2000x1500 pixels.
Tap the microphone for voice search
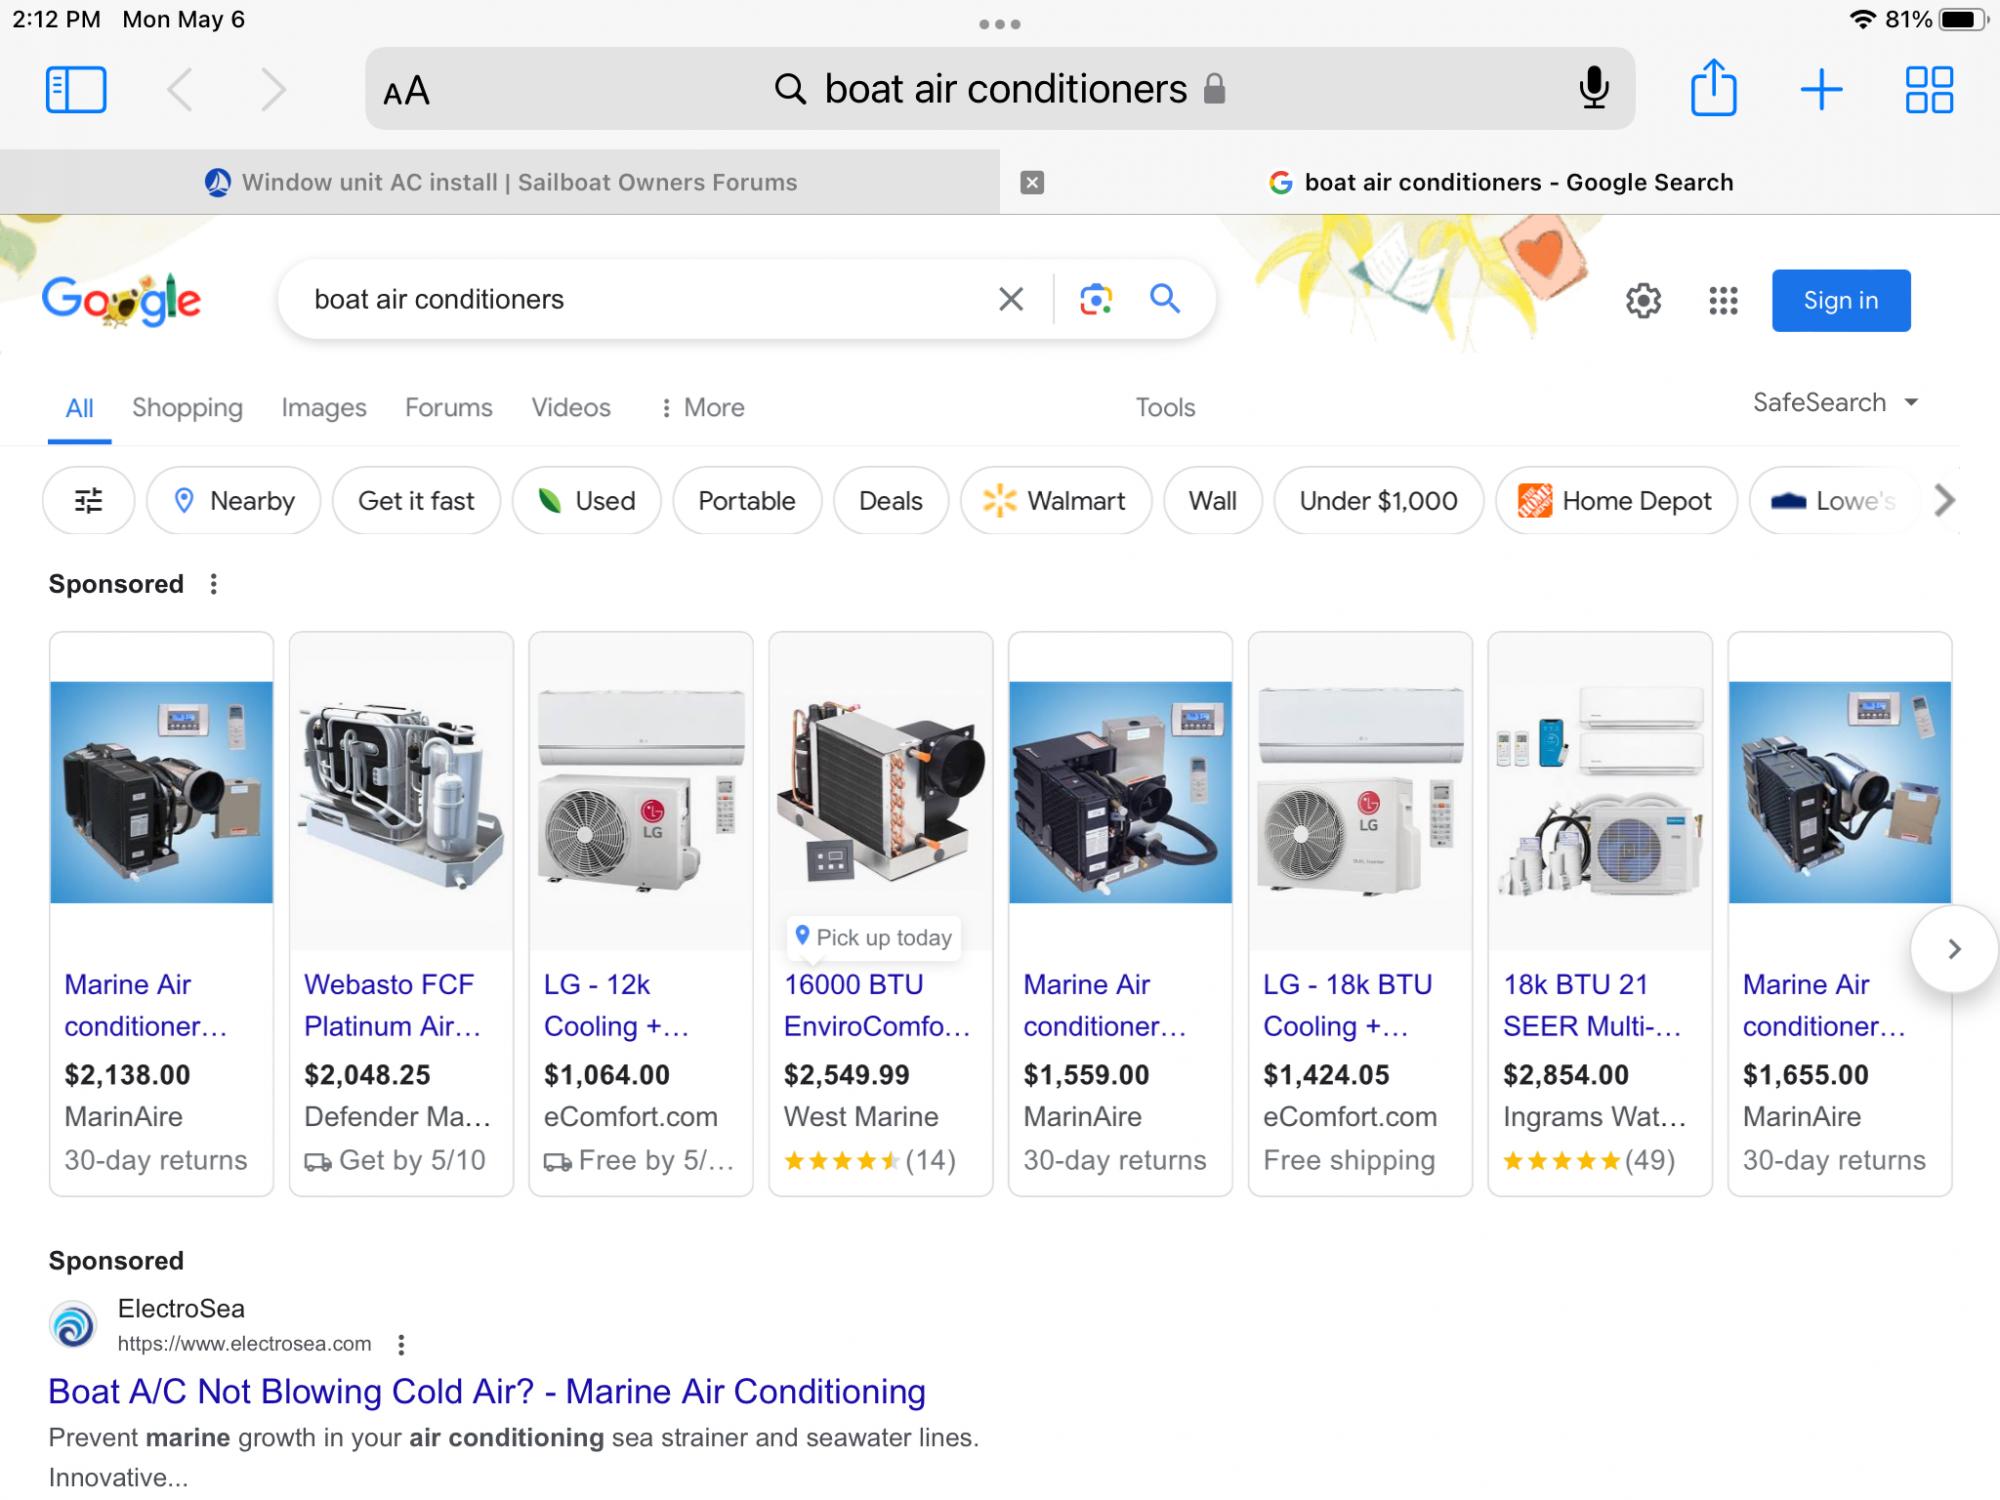pyautogui.click(x=1594, y=89)
